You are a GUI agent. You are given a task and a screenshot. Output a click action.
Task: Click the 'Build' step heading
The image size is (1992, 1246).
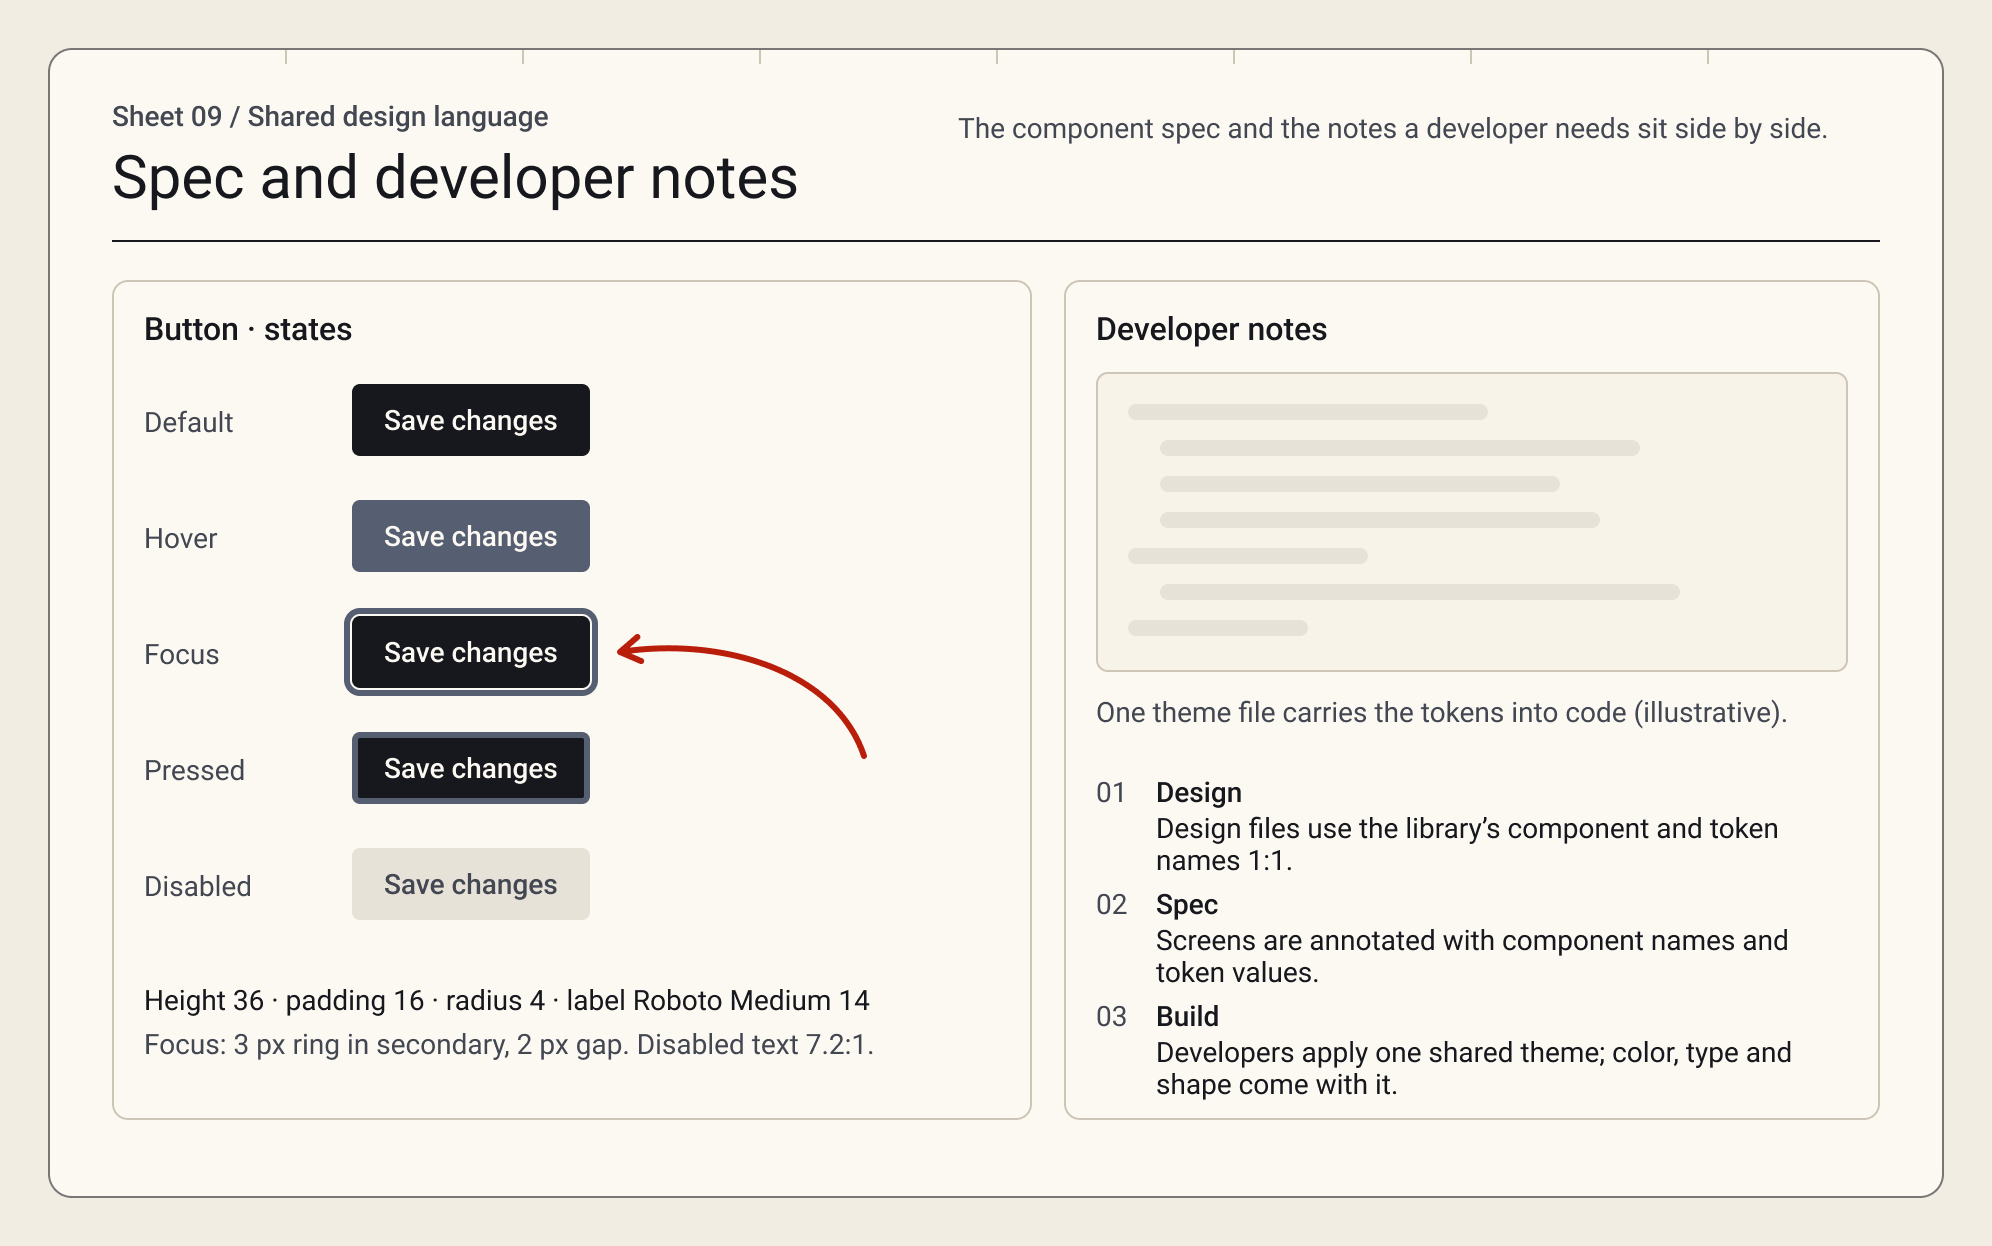1187,1016
